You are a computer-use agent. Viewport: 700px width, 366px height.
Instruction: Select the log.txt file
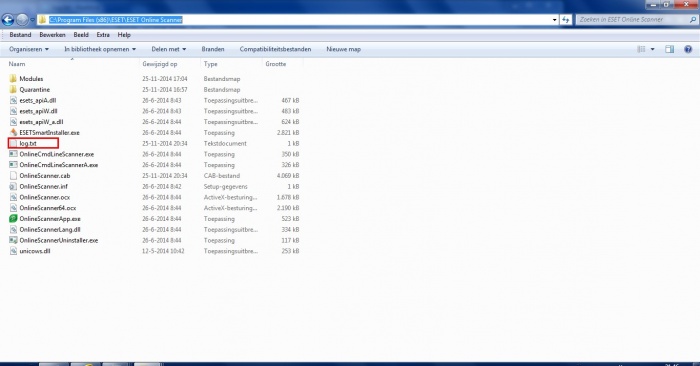[x=33, y=143]
